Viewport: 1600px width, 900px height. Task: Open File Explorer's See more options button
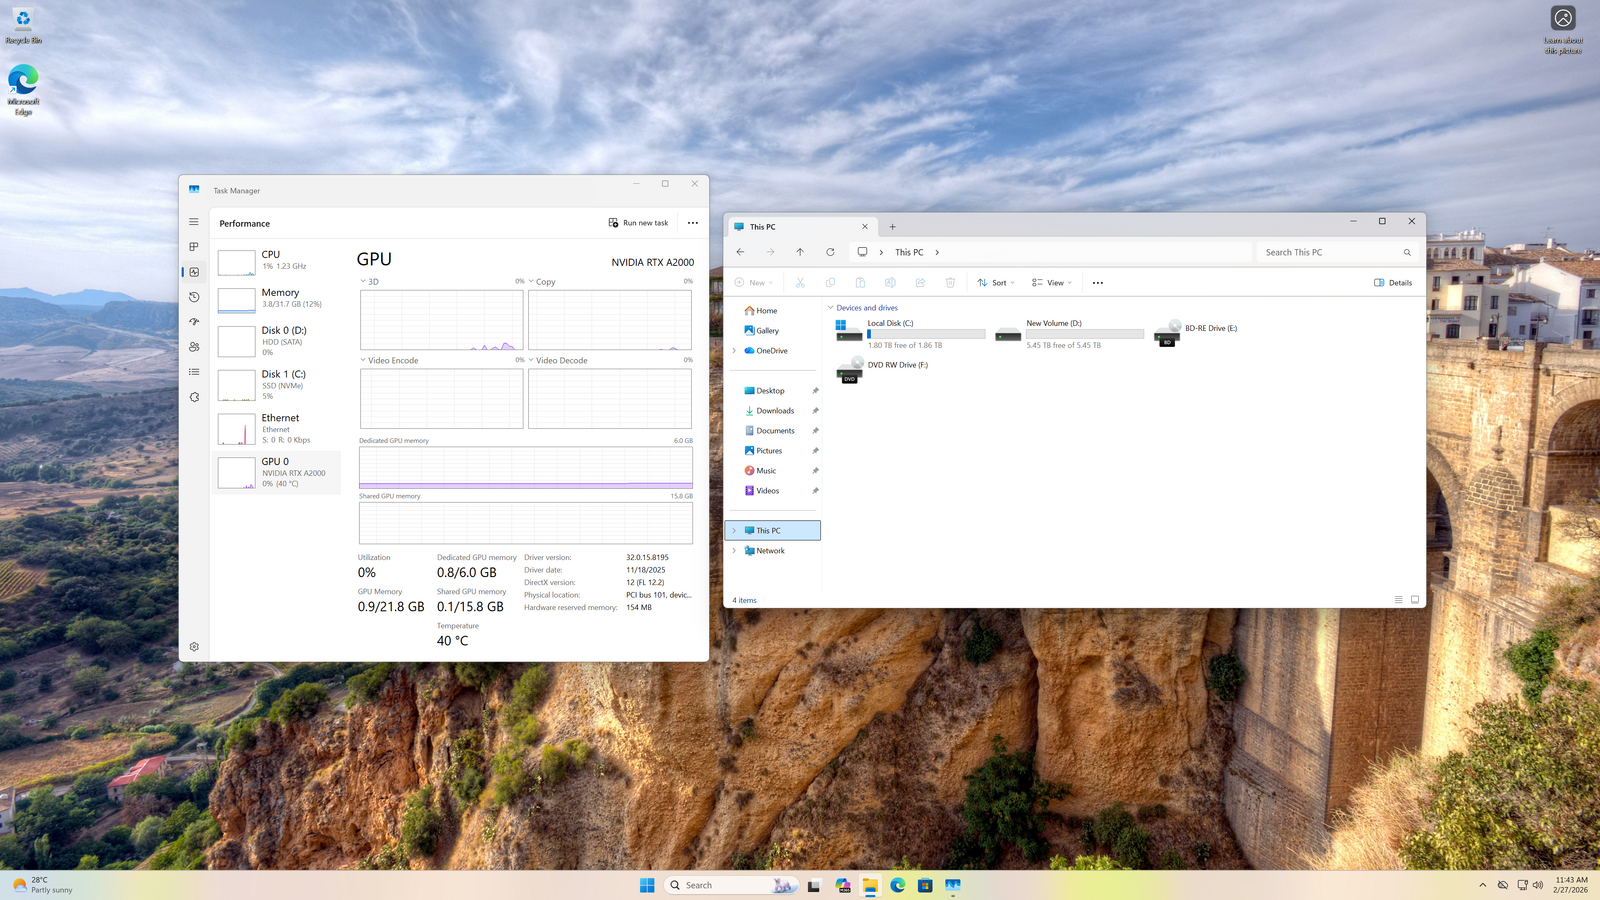(x=1098, y=283)
